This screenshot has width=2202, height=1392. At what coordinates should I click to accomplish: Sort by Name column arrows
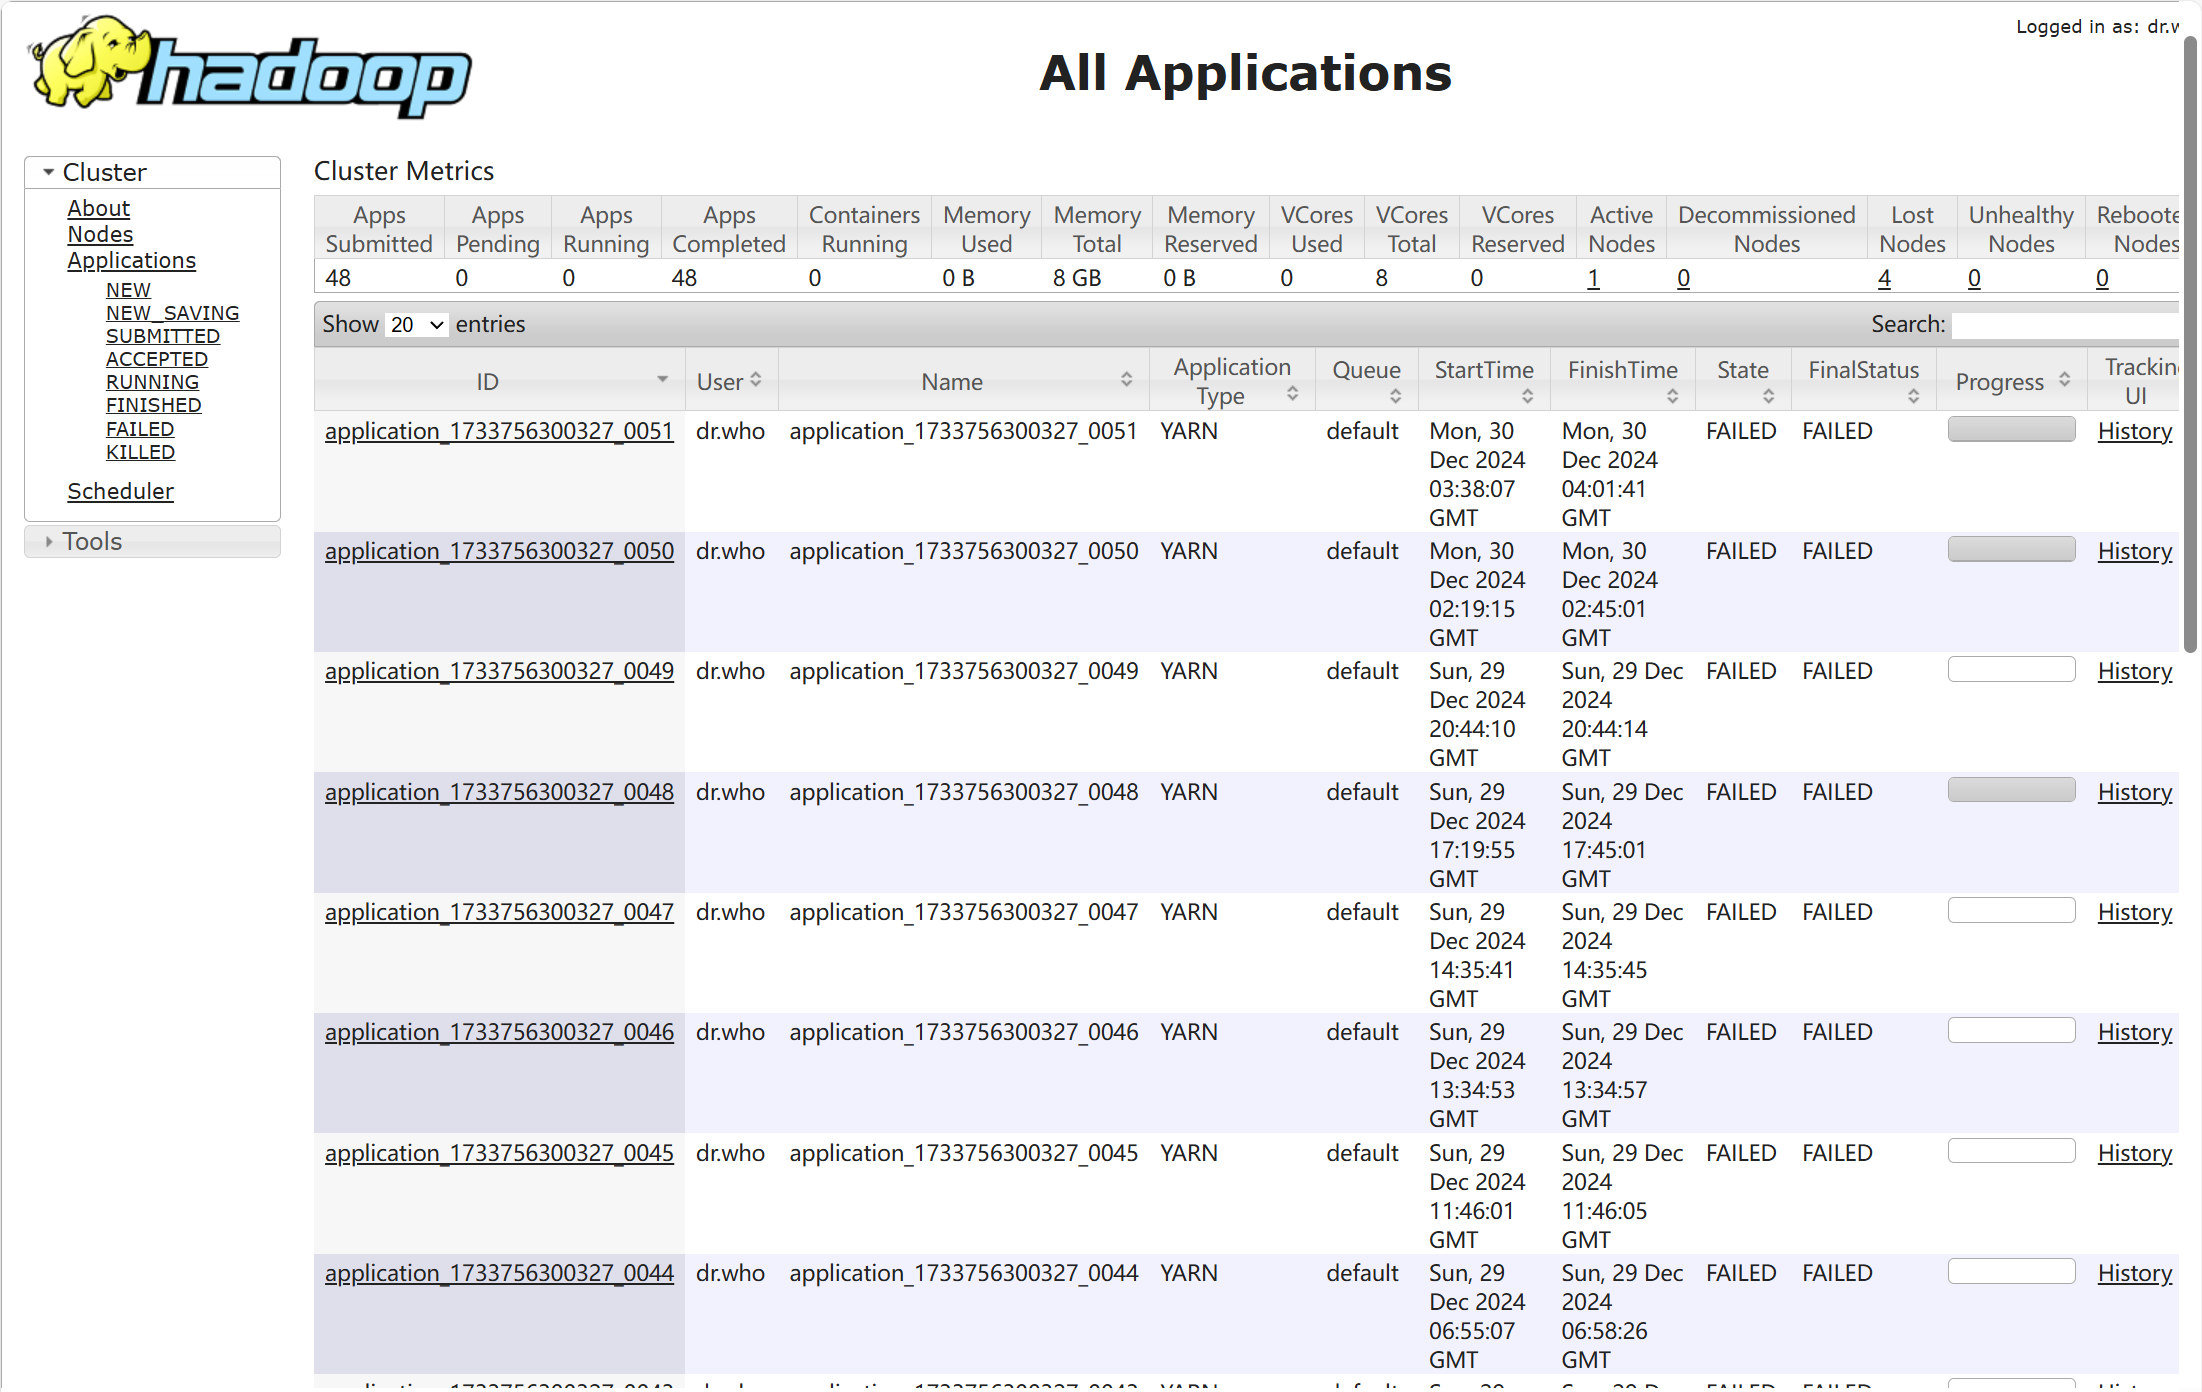click(1126, 380)
